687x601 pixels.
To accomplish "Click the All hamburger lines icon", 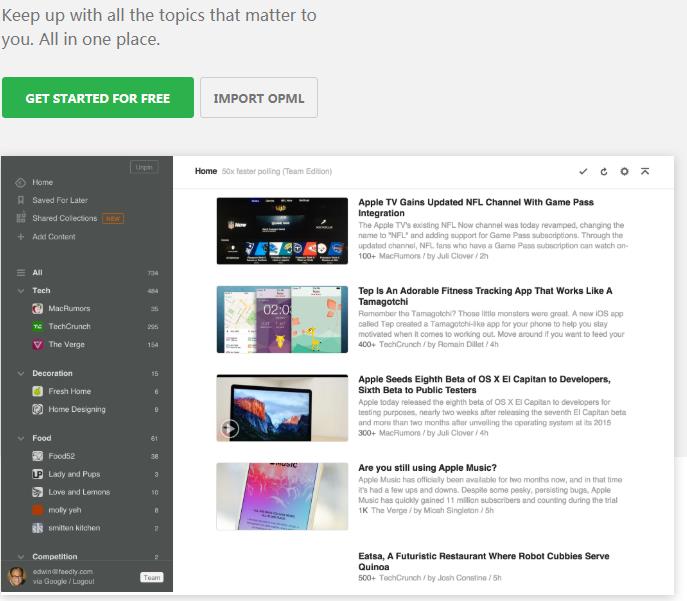I will [x=21, y=273].
